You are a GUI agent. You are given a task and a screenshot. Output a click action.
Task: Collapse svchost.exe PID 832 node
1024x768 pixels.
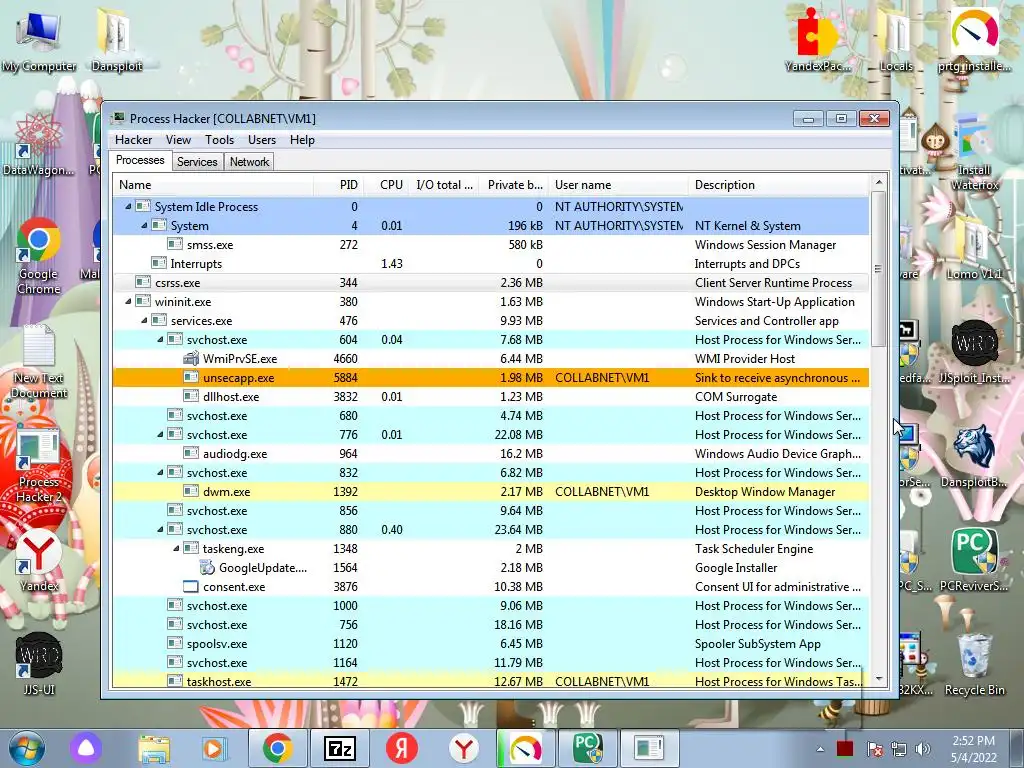[160, 473]
